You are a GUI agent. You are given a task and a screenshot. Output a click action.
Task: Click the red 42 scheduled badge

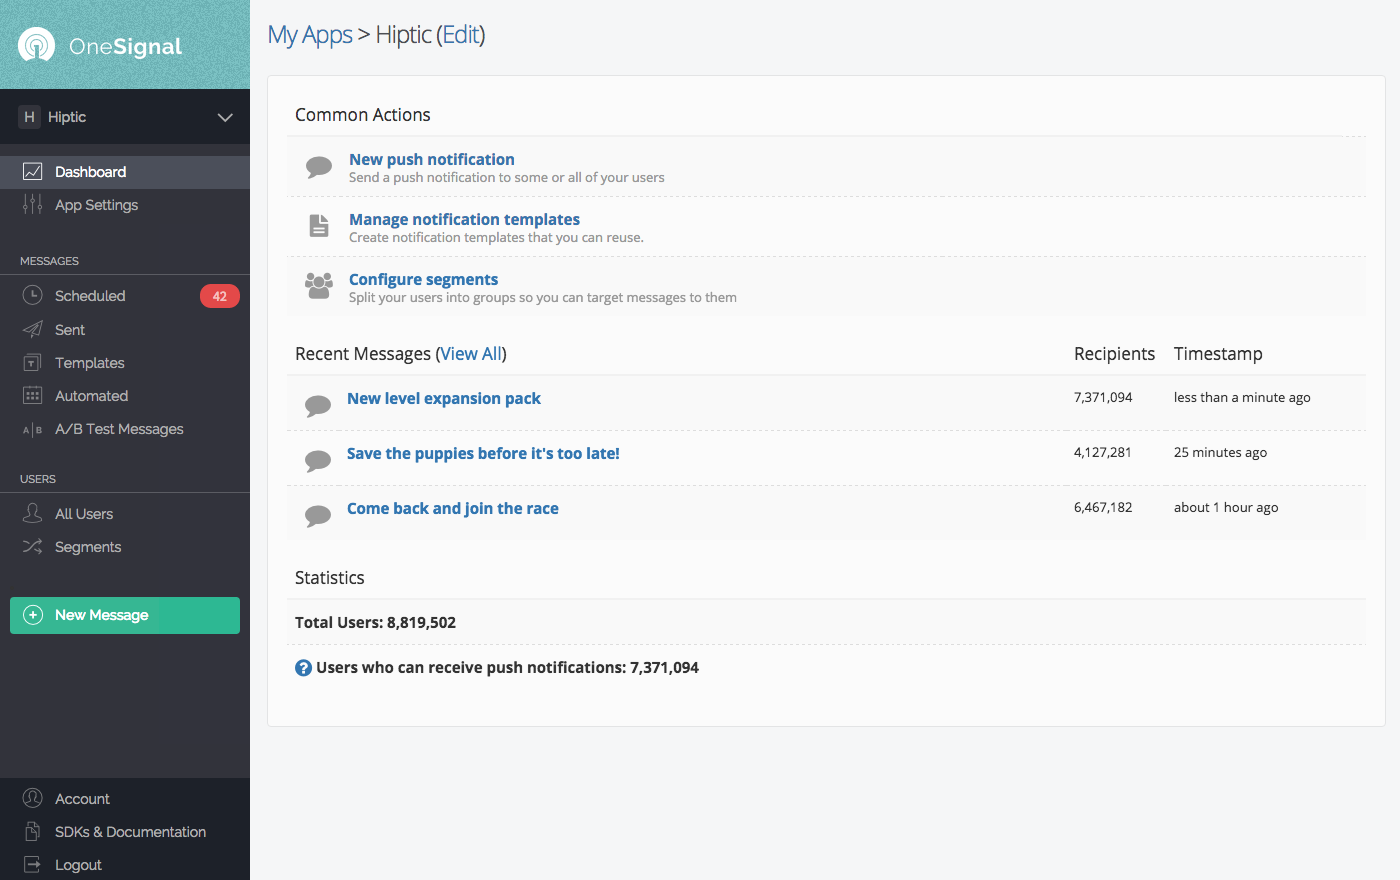click(219, 296)
